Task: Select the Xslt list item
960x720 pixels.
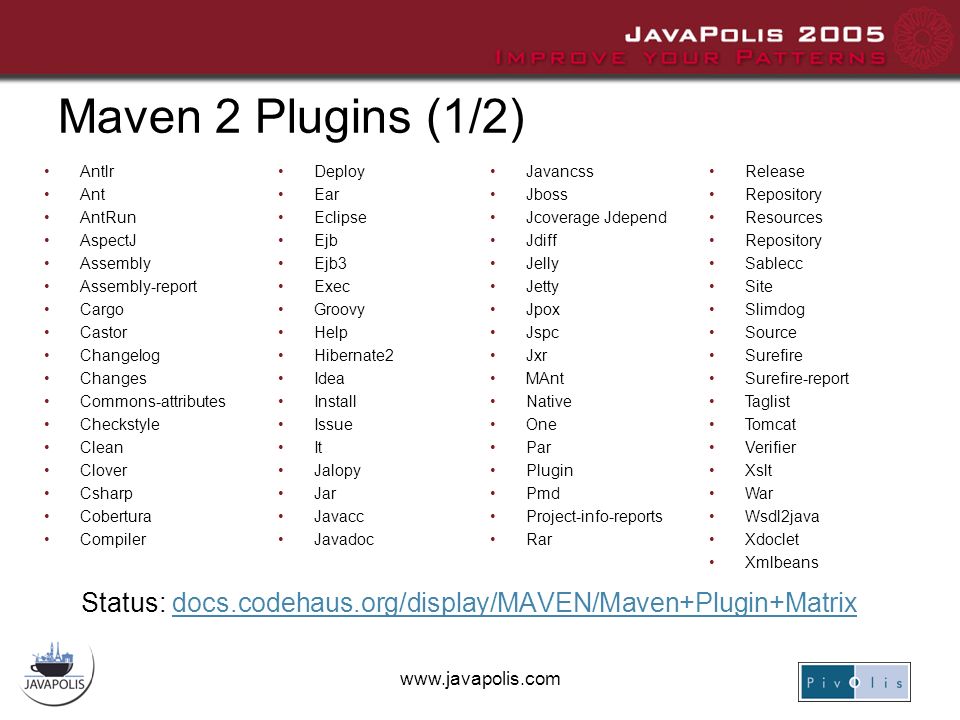Action: (758, 470)
